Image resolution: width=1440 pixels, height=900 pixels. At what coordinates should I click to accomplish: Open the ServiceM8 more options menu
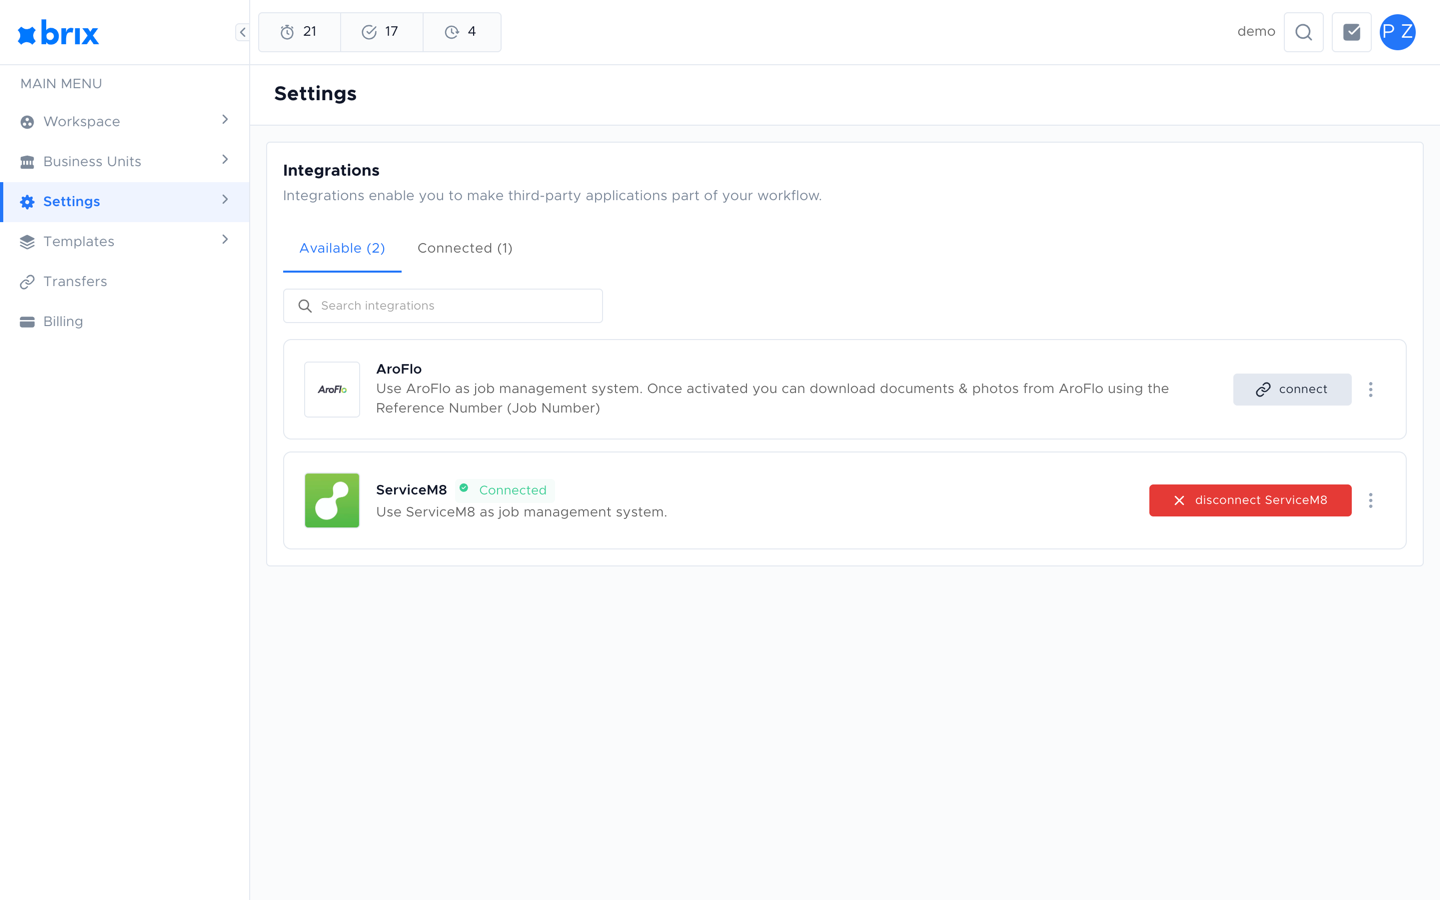point(1371,500)
